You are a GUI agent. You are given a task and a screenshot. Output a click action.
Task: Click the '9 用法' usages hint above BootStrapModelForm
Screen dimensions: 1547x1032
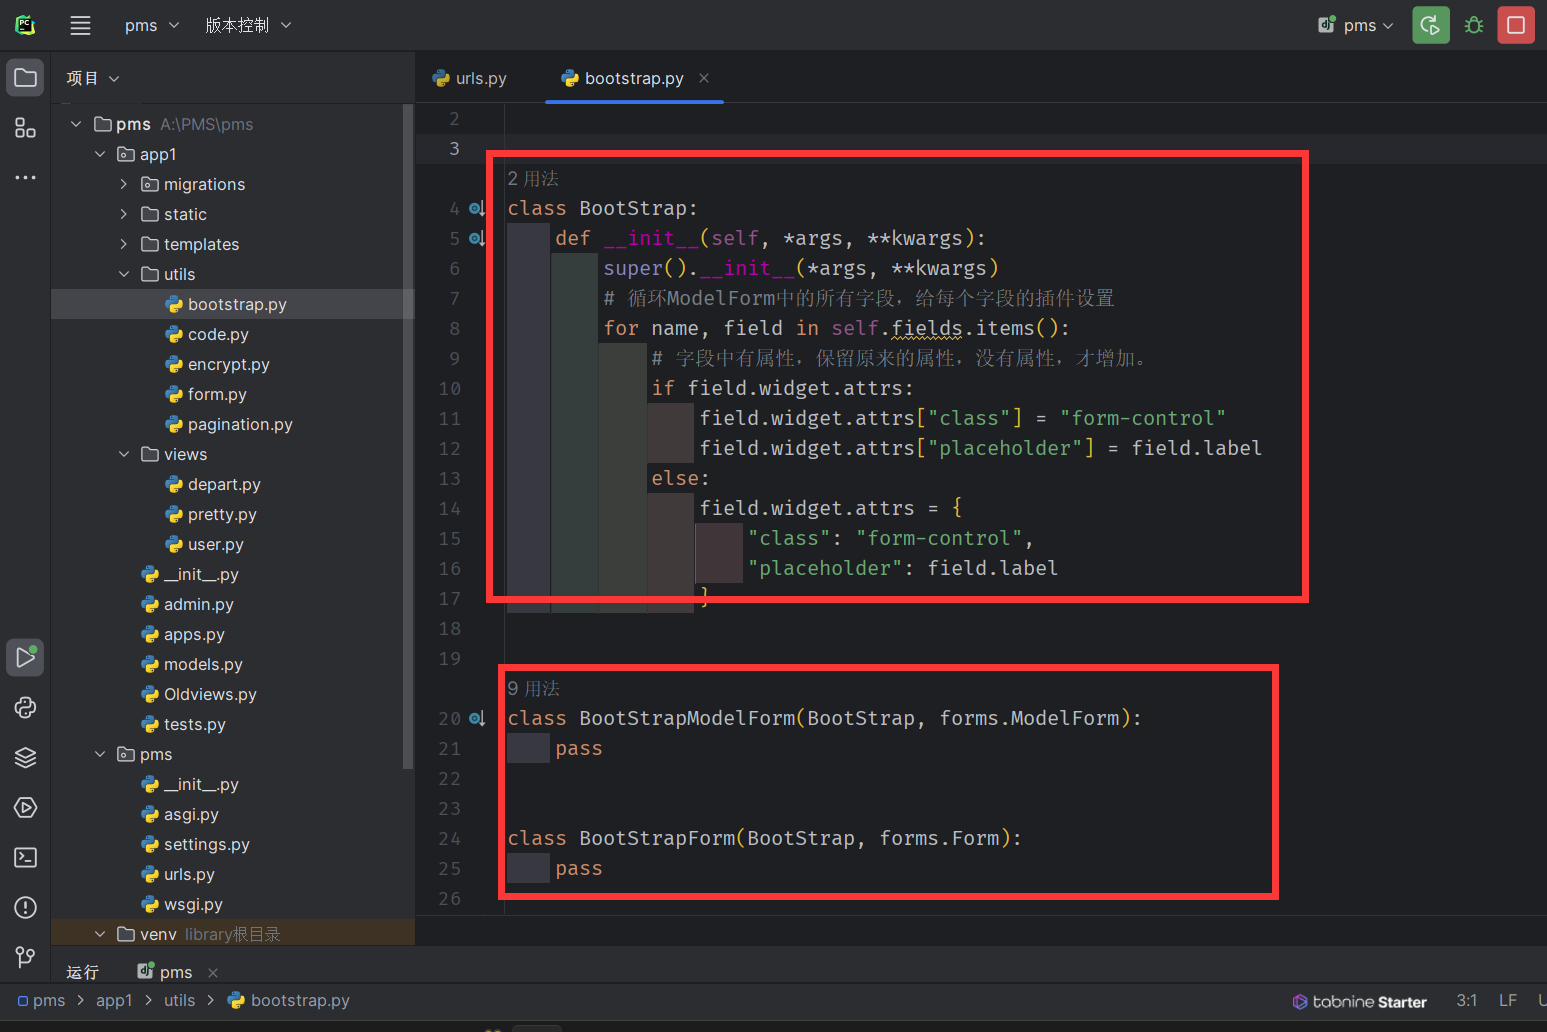click(533, 689)
